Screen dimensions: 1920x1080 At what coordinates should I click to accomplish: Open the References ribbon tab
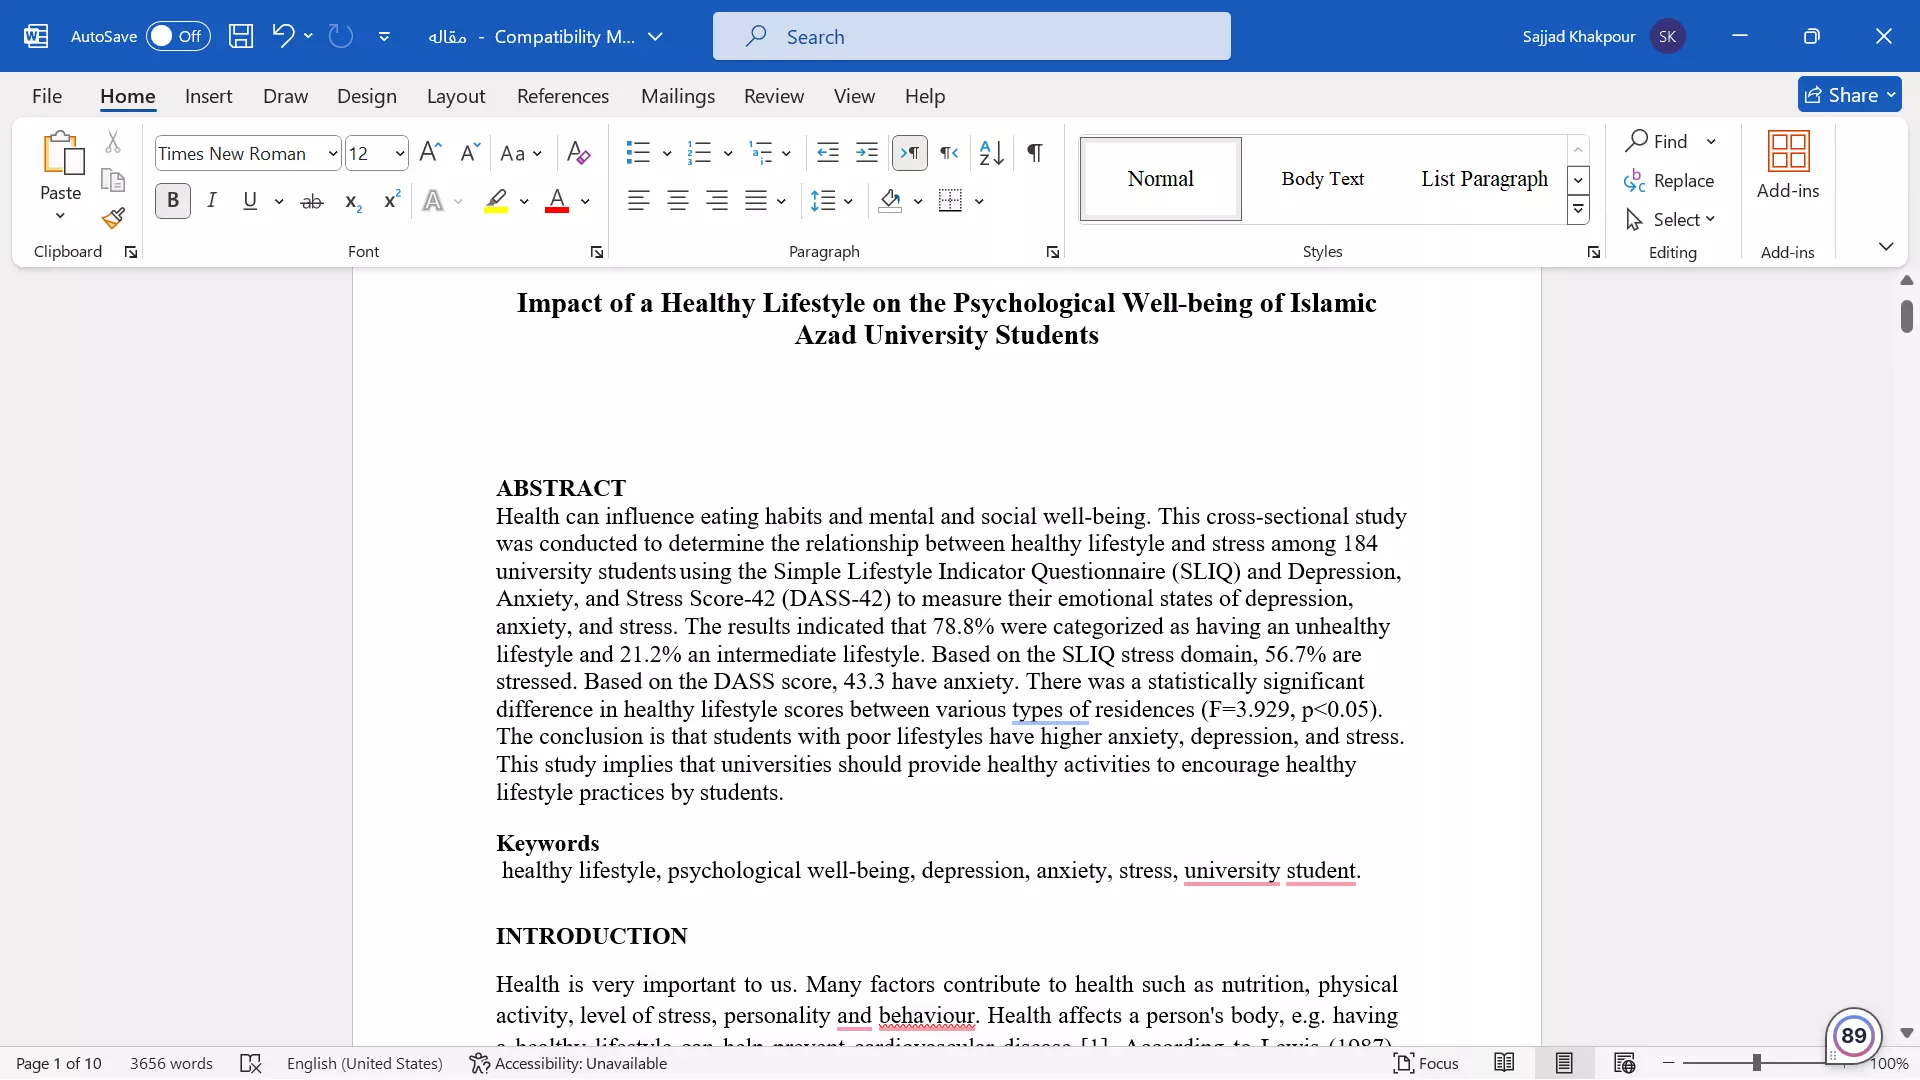point(562,96)
